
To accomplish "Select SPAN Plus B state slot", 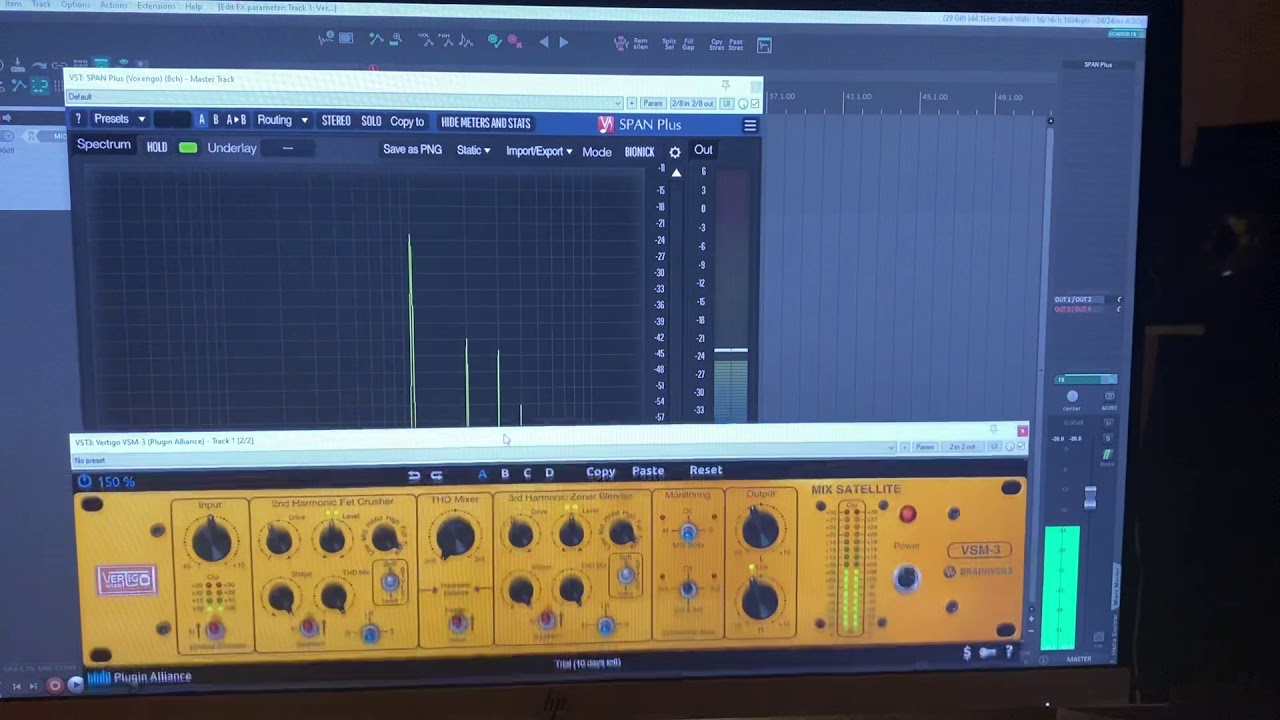I will tap(215, 120).
